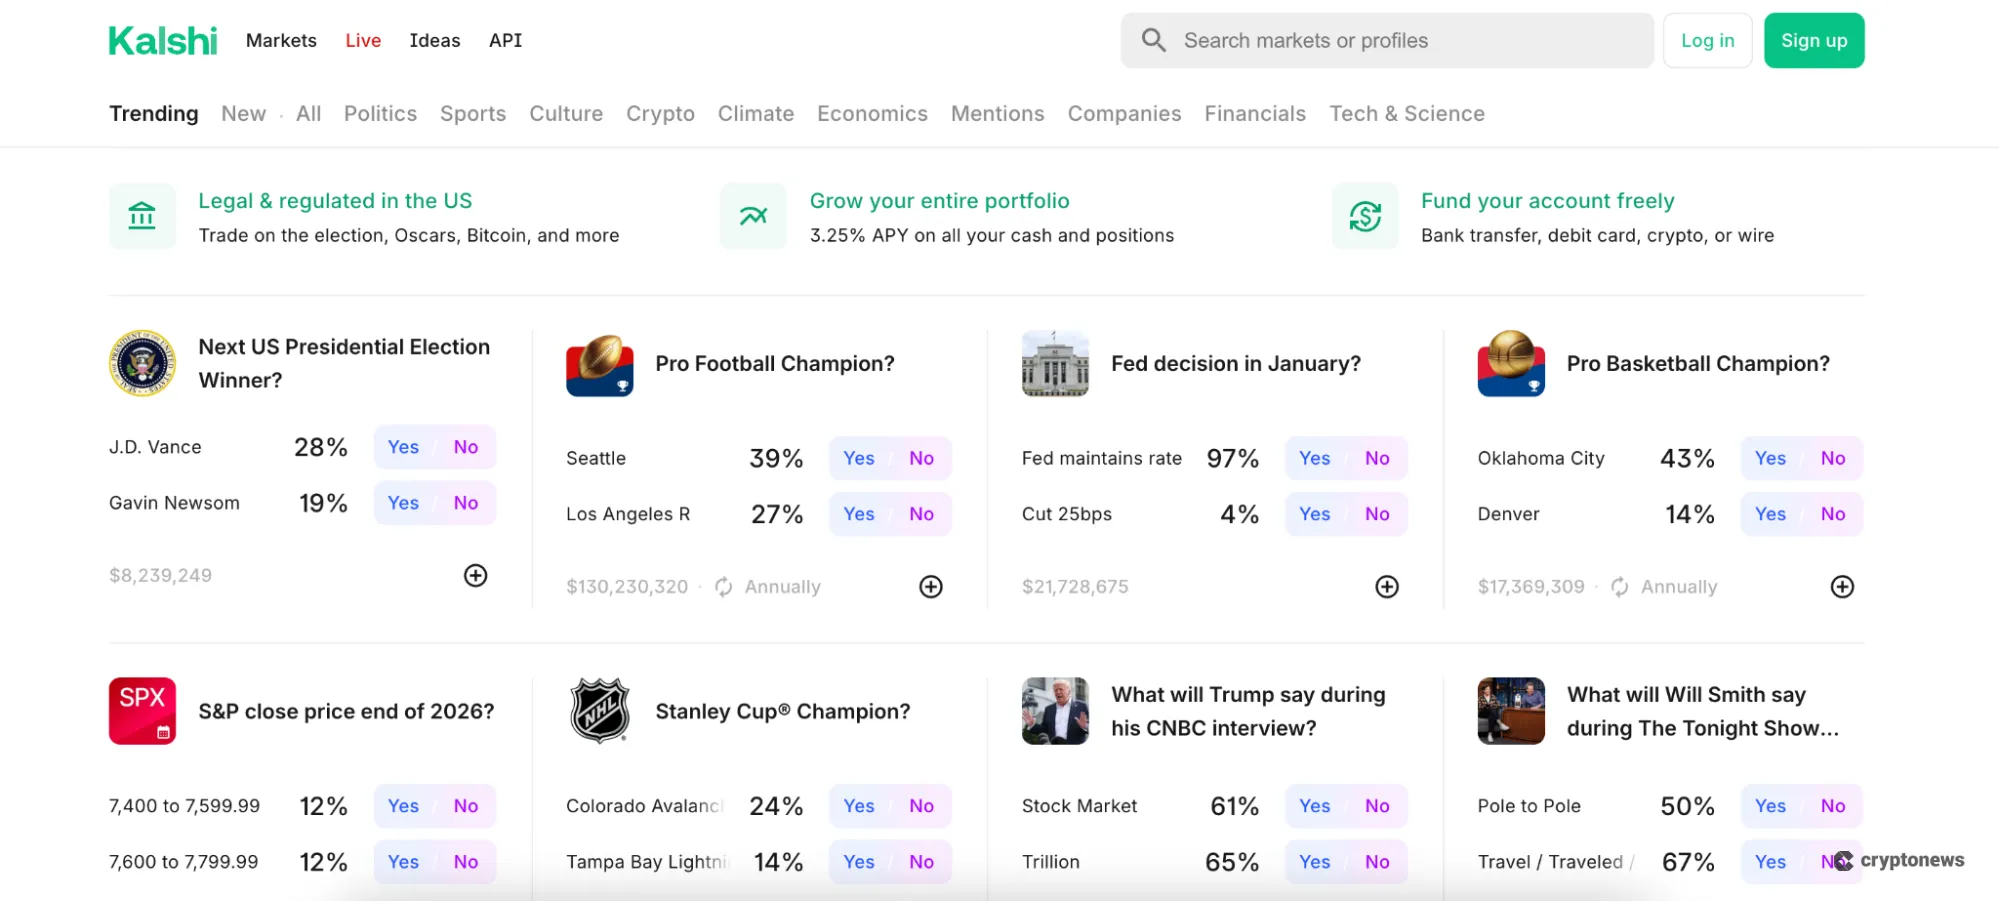Screen dimensions: 1999x901
Task: Click the Kalshi logo
Action: pos(162,41)
